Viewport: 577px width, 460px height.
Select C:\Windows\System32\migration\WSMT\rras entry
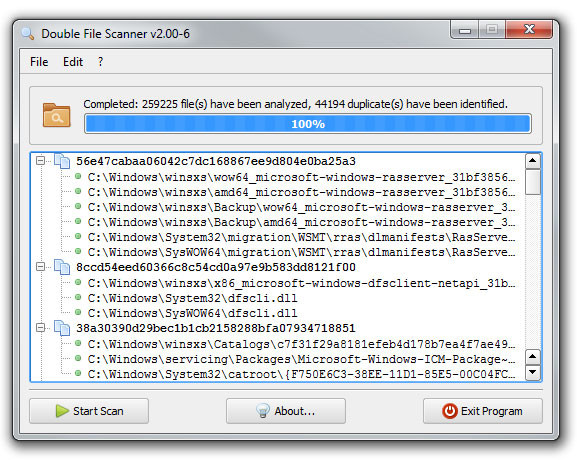pos(301,237)
